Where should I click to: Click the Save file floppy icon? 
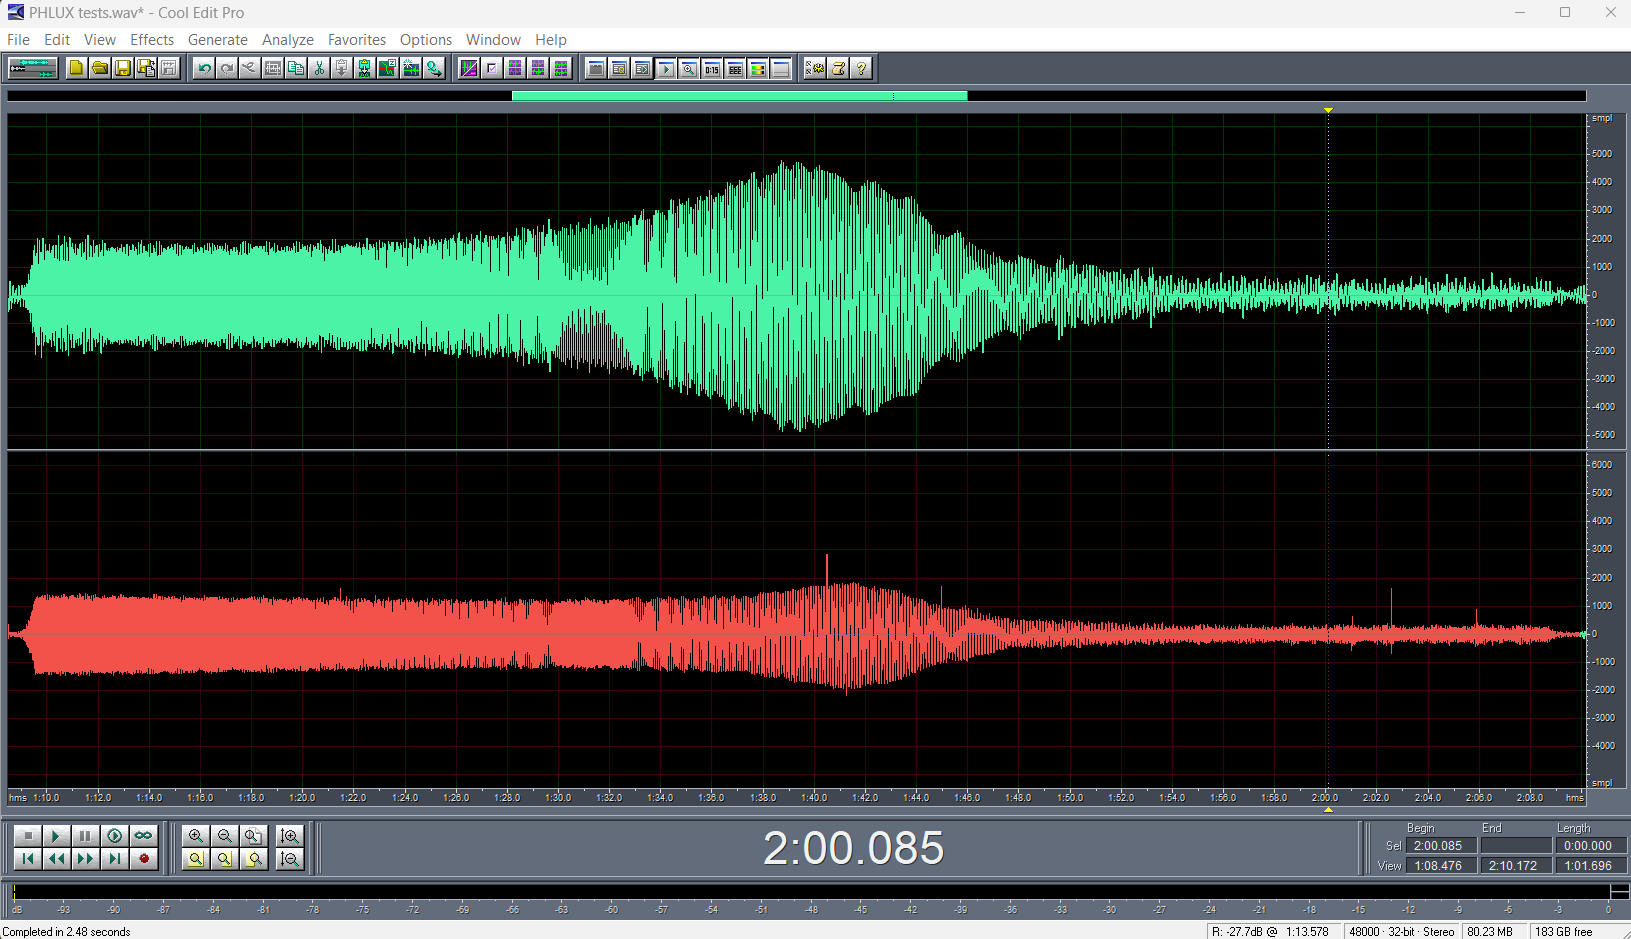123,68
